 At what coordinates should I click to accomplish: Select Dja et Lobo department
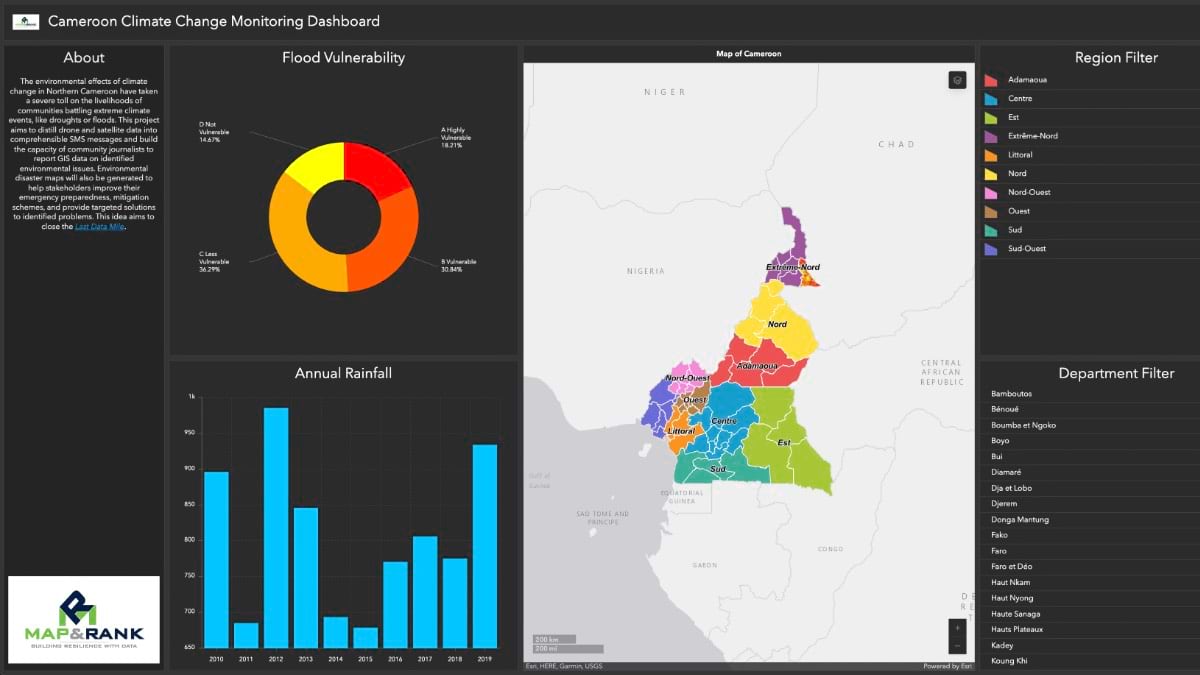point(1088,488)
